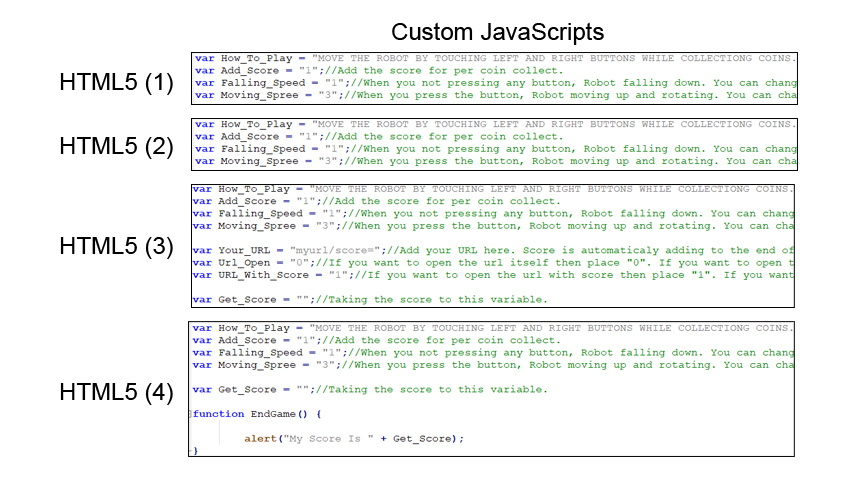
Task: Click the "var Your_URL" code line
Action: [493, 251]
